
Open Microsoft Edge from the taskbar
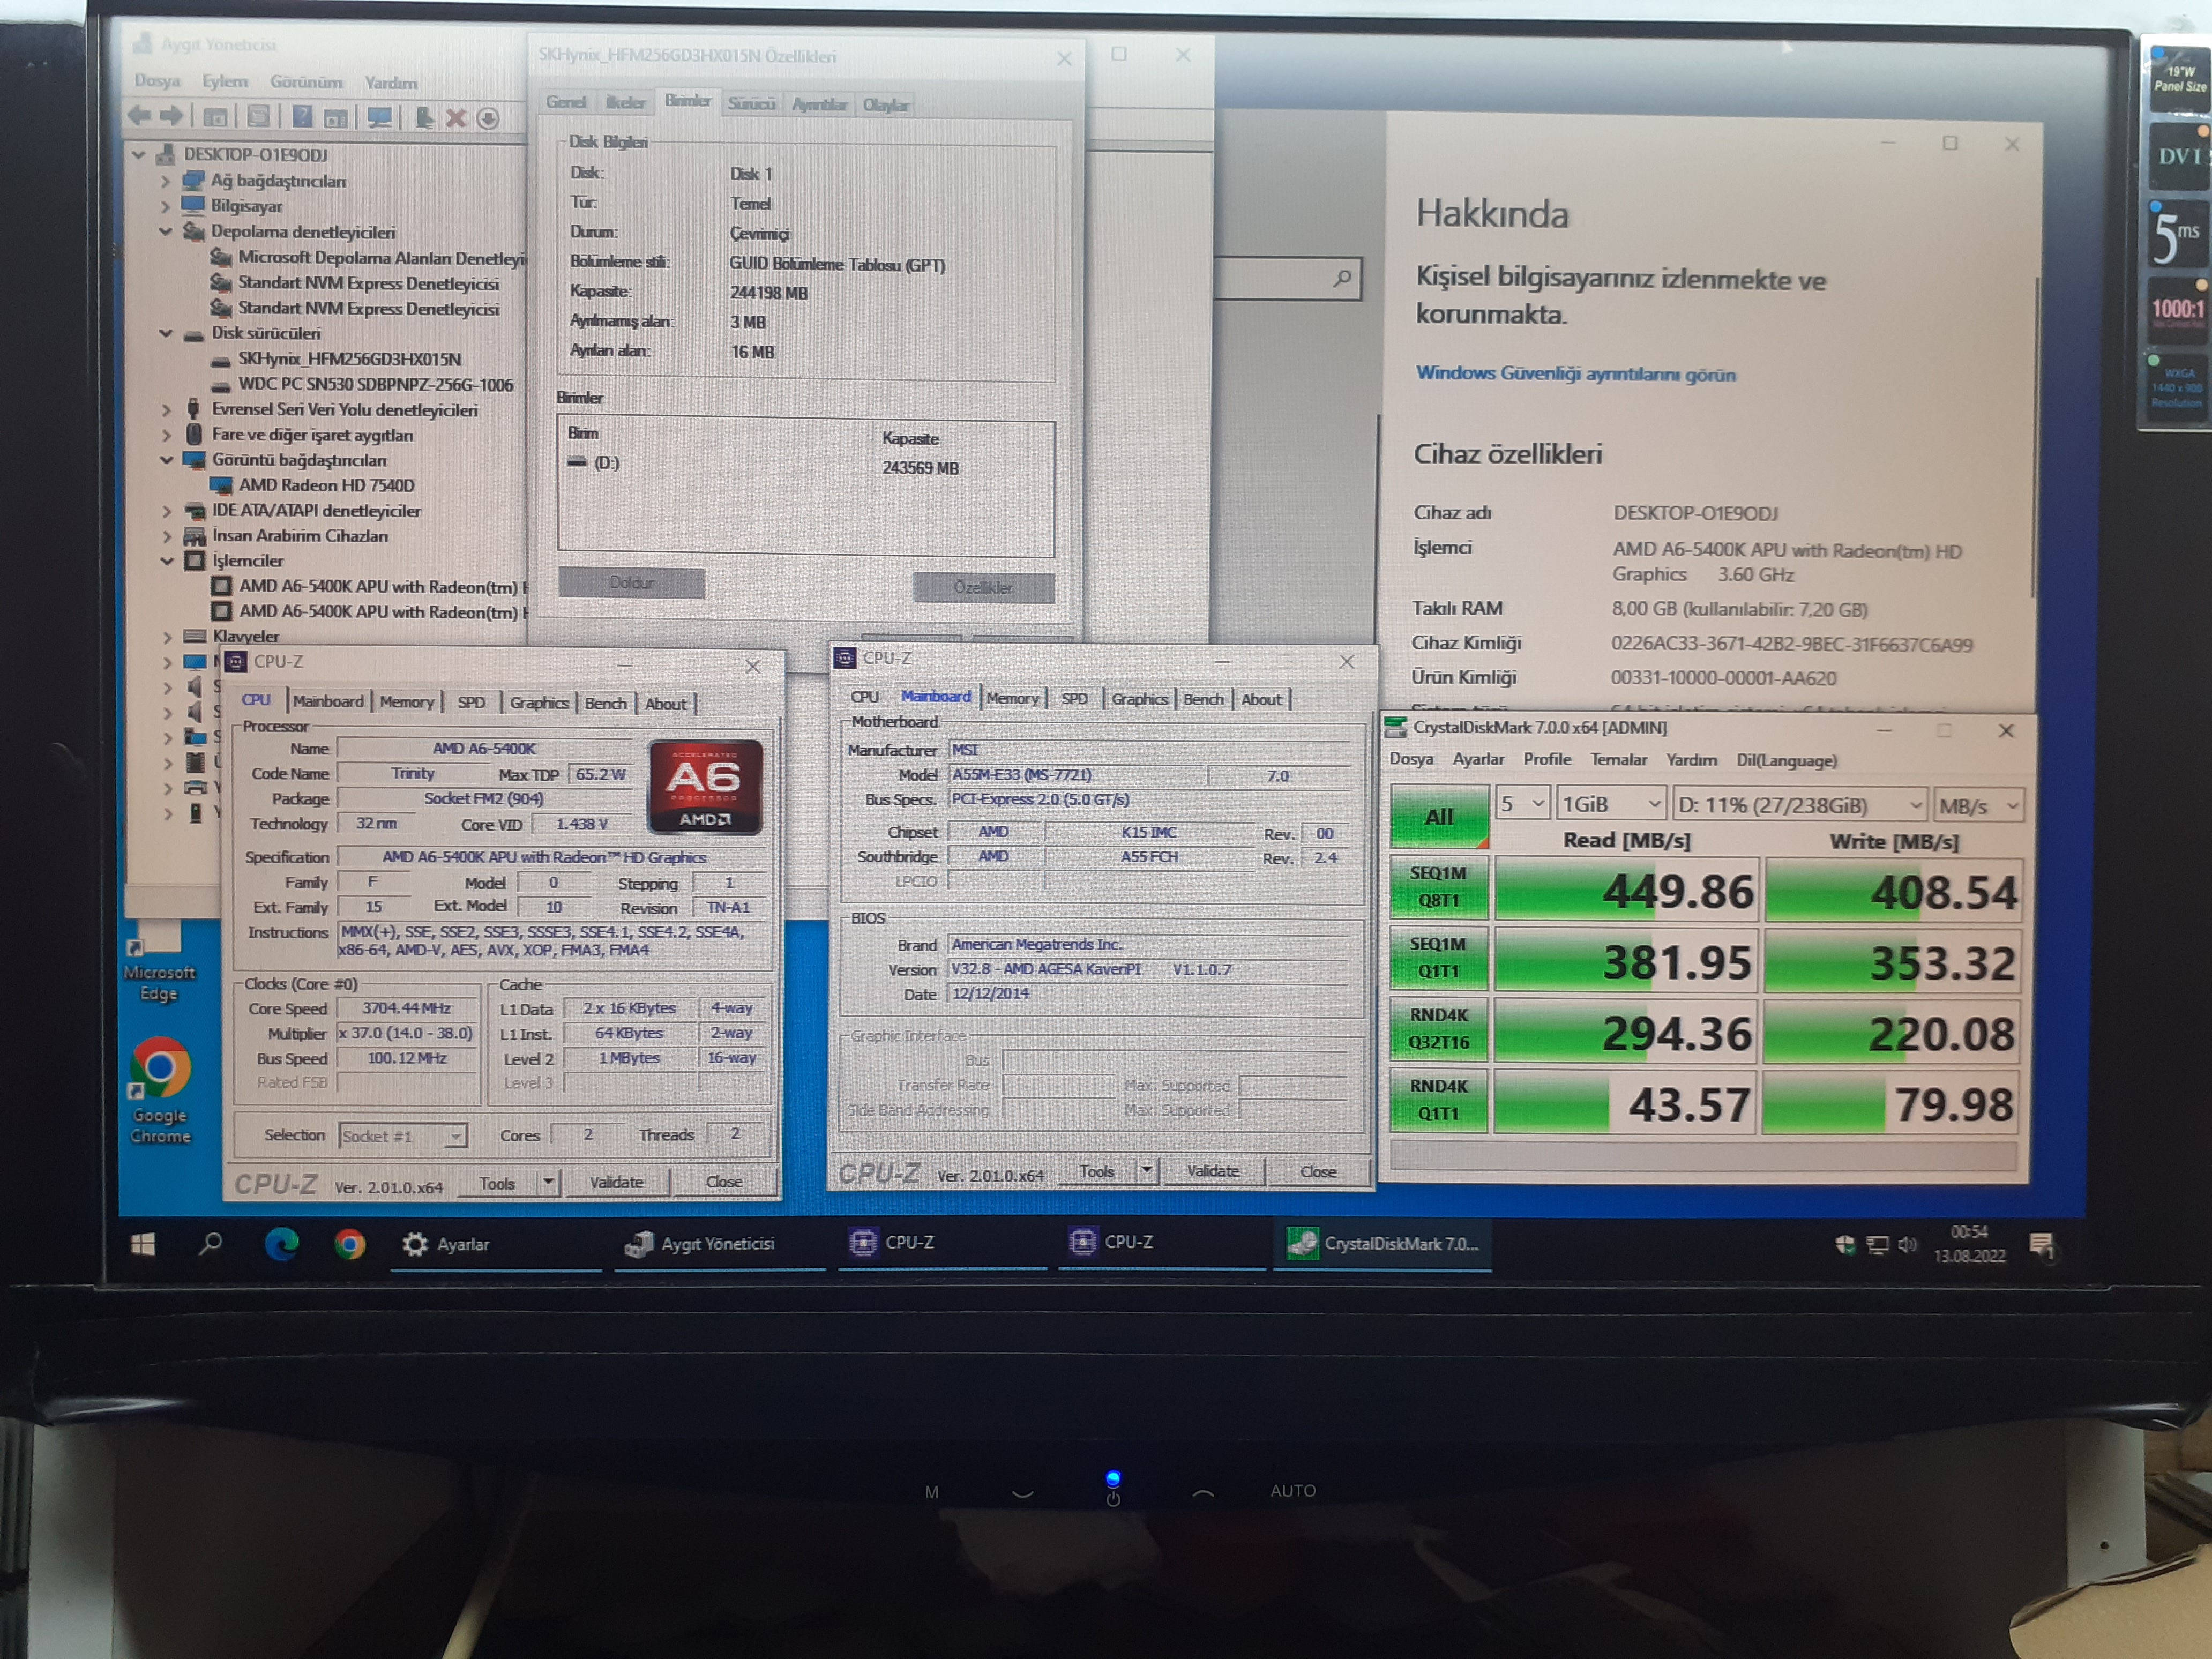point(281,1243)
